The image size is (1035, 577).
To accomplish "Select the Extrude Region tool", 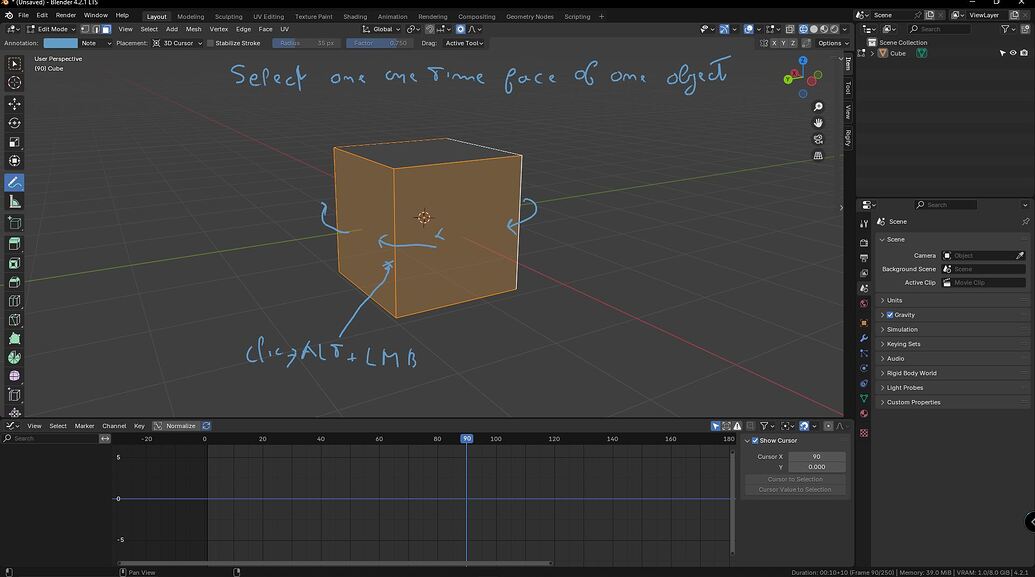I will click(x=14, y=244).
